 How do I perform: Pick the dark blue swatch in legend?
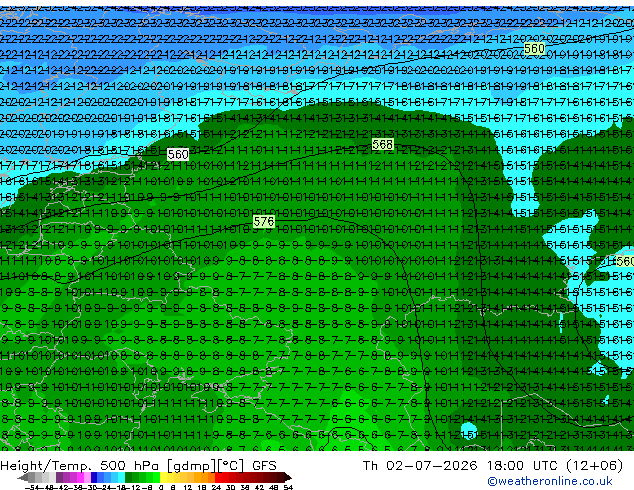[x=94, y=477]
